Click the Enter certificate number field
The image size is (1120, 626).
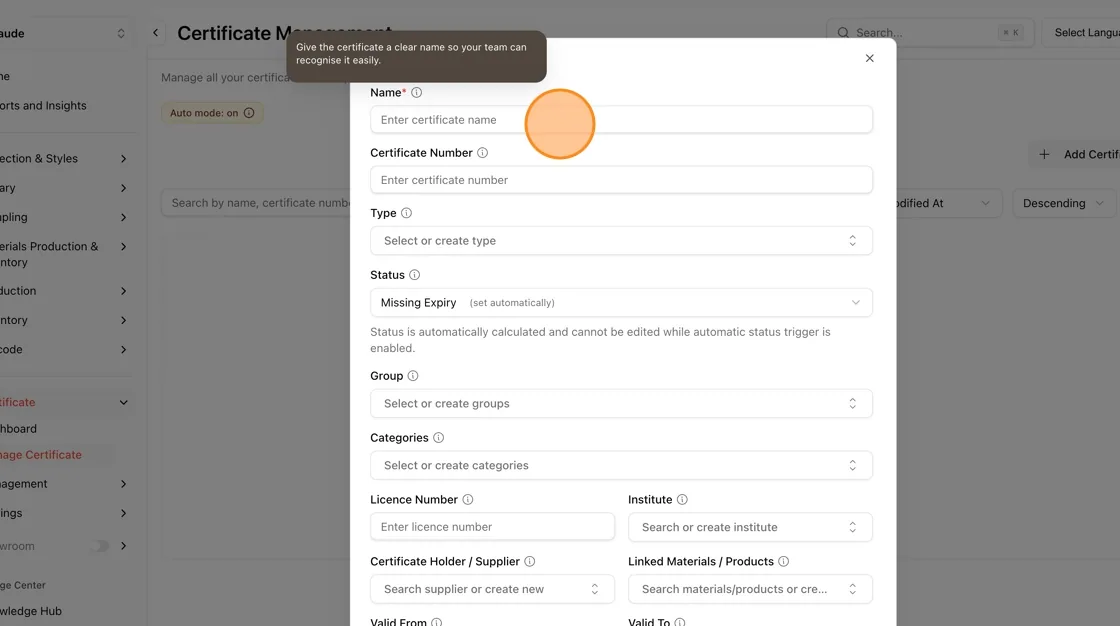coord(621,180)
